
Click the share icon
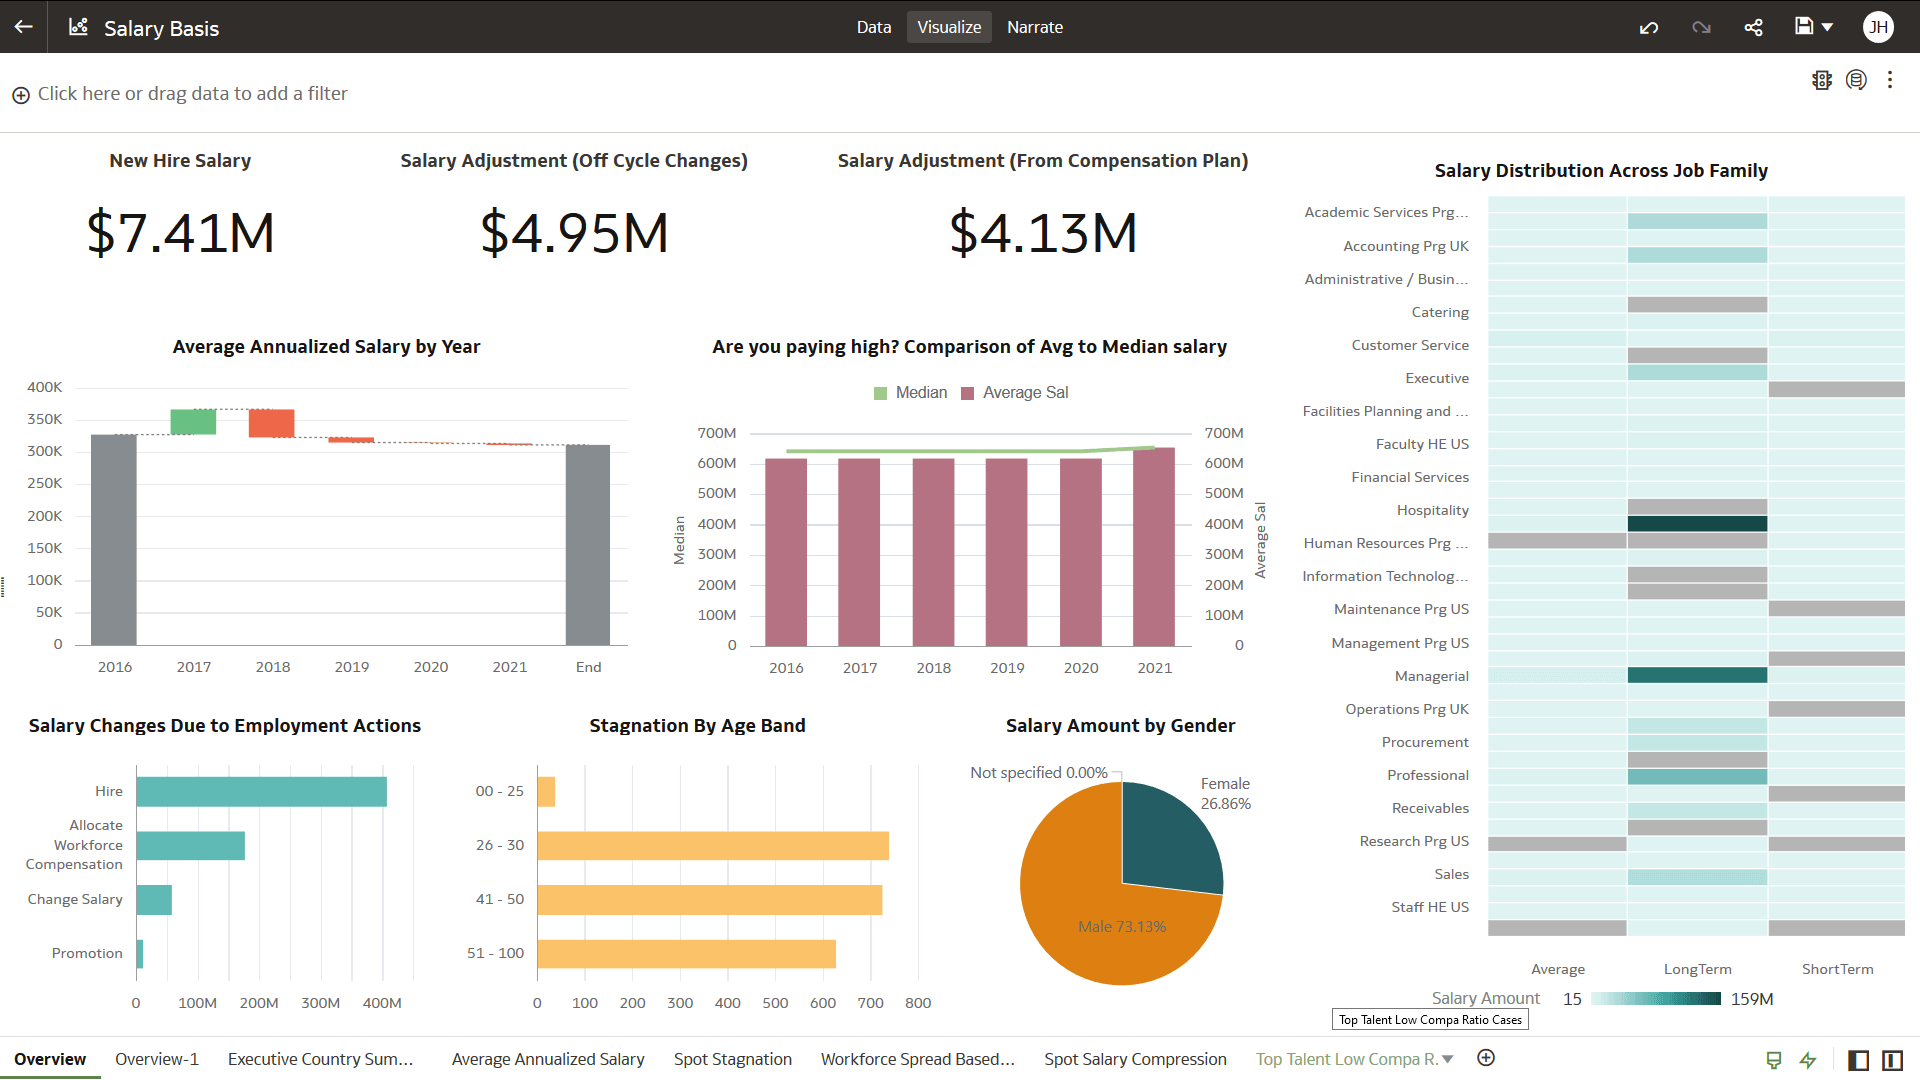(x=1753, y=27)
